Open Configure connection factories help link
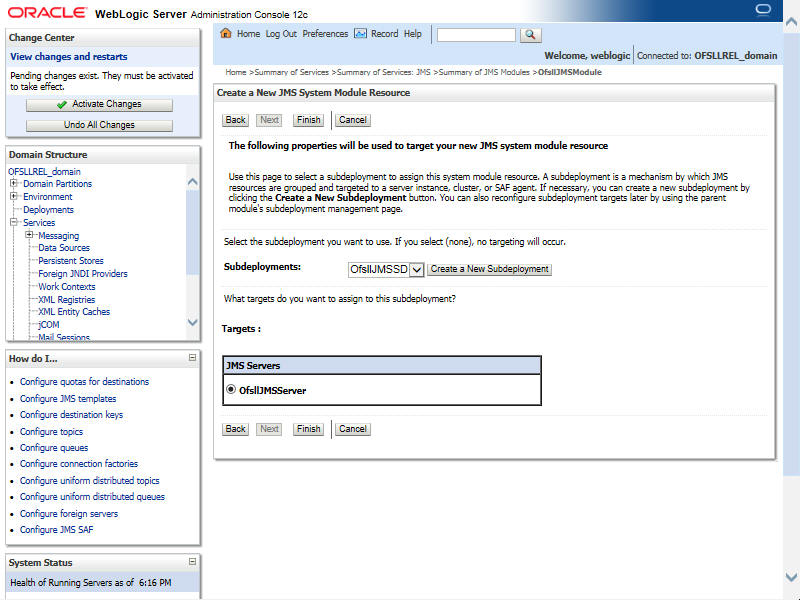The height and width of the screenshot is (600, 800). pyautogui.click(x=79, y=464)
